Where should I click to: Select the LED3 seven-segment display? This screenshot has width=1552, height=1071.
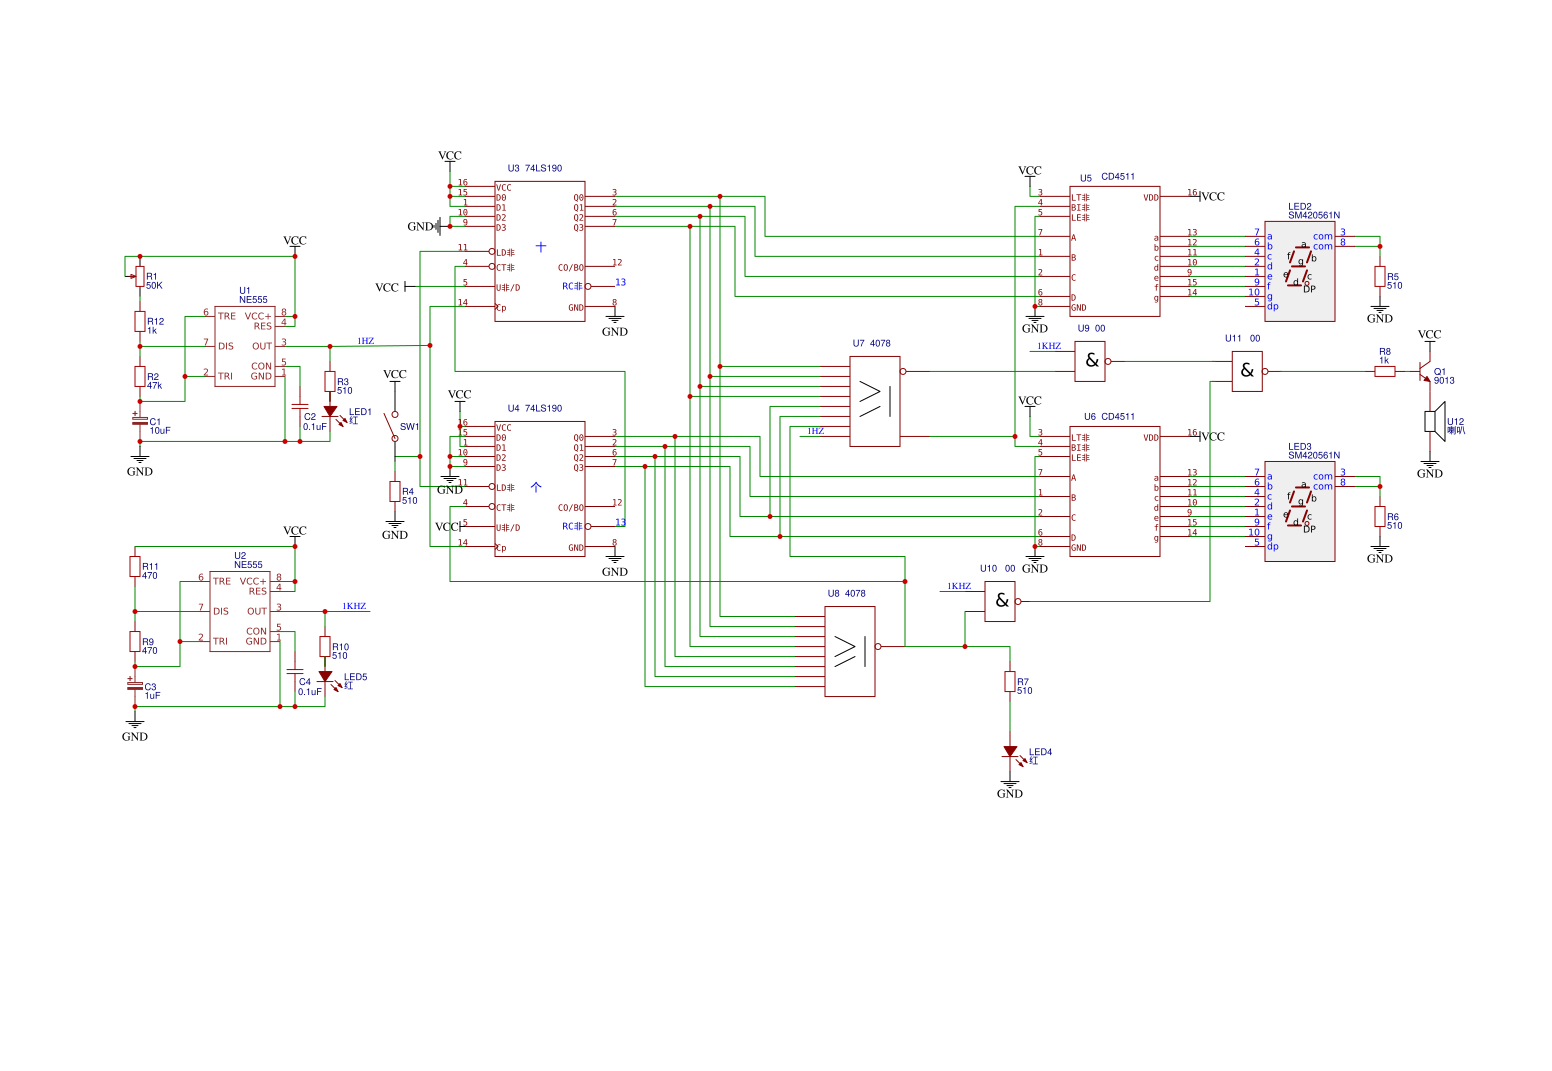pyautogui.click(x=1299, y=511)
